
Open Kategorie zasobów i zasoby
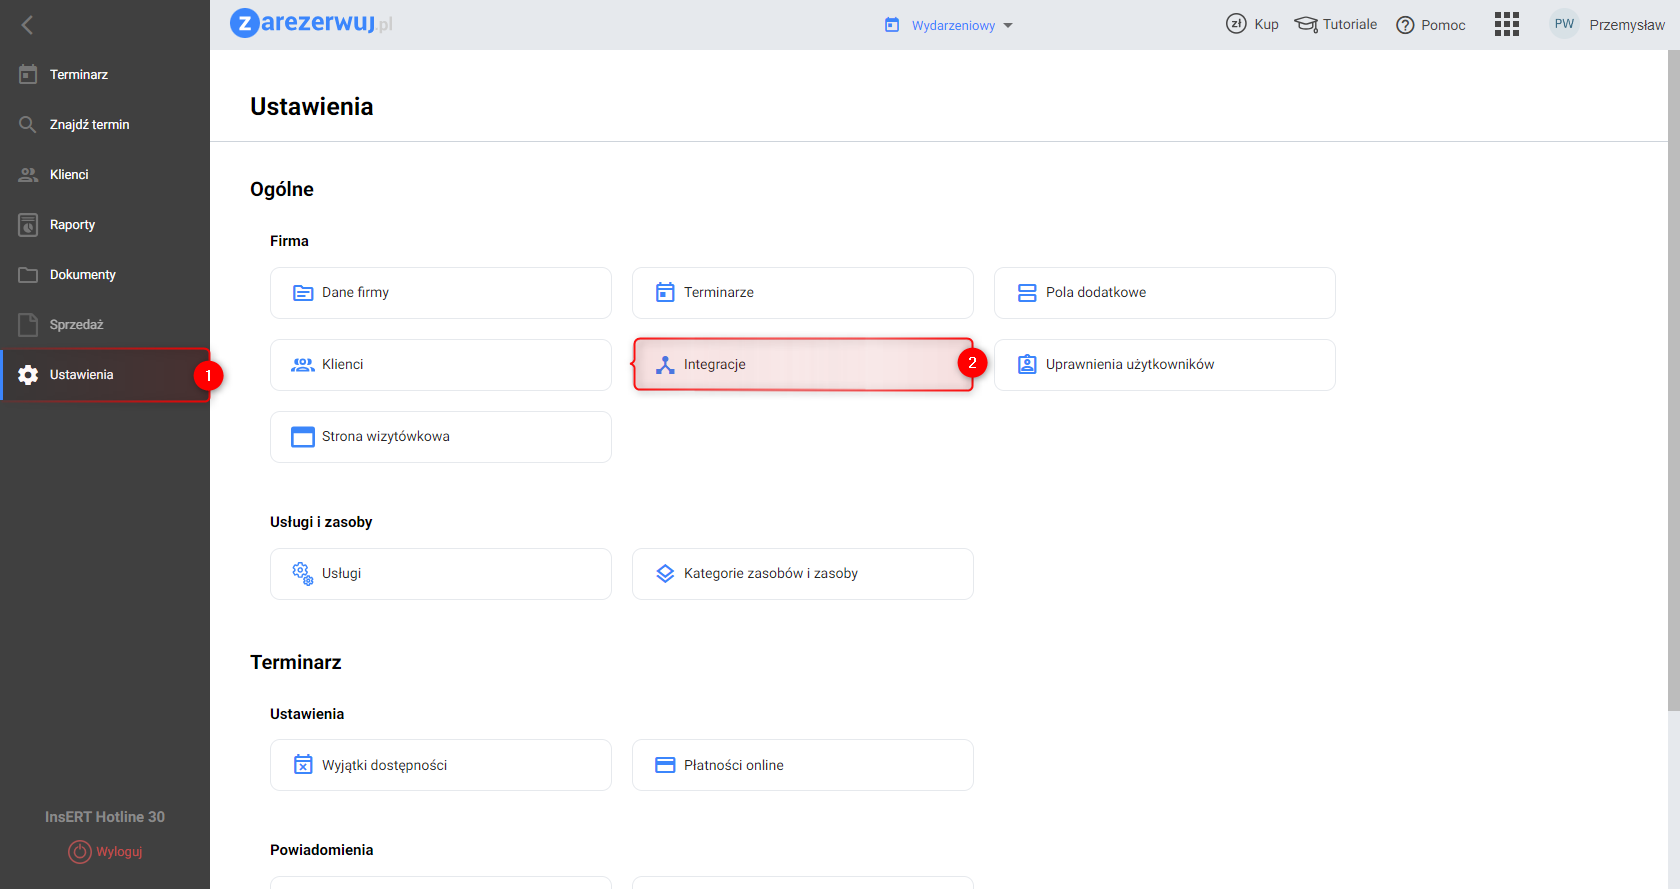[802, 574]
